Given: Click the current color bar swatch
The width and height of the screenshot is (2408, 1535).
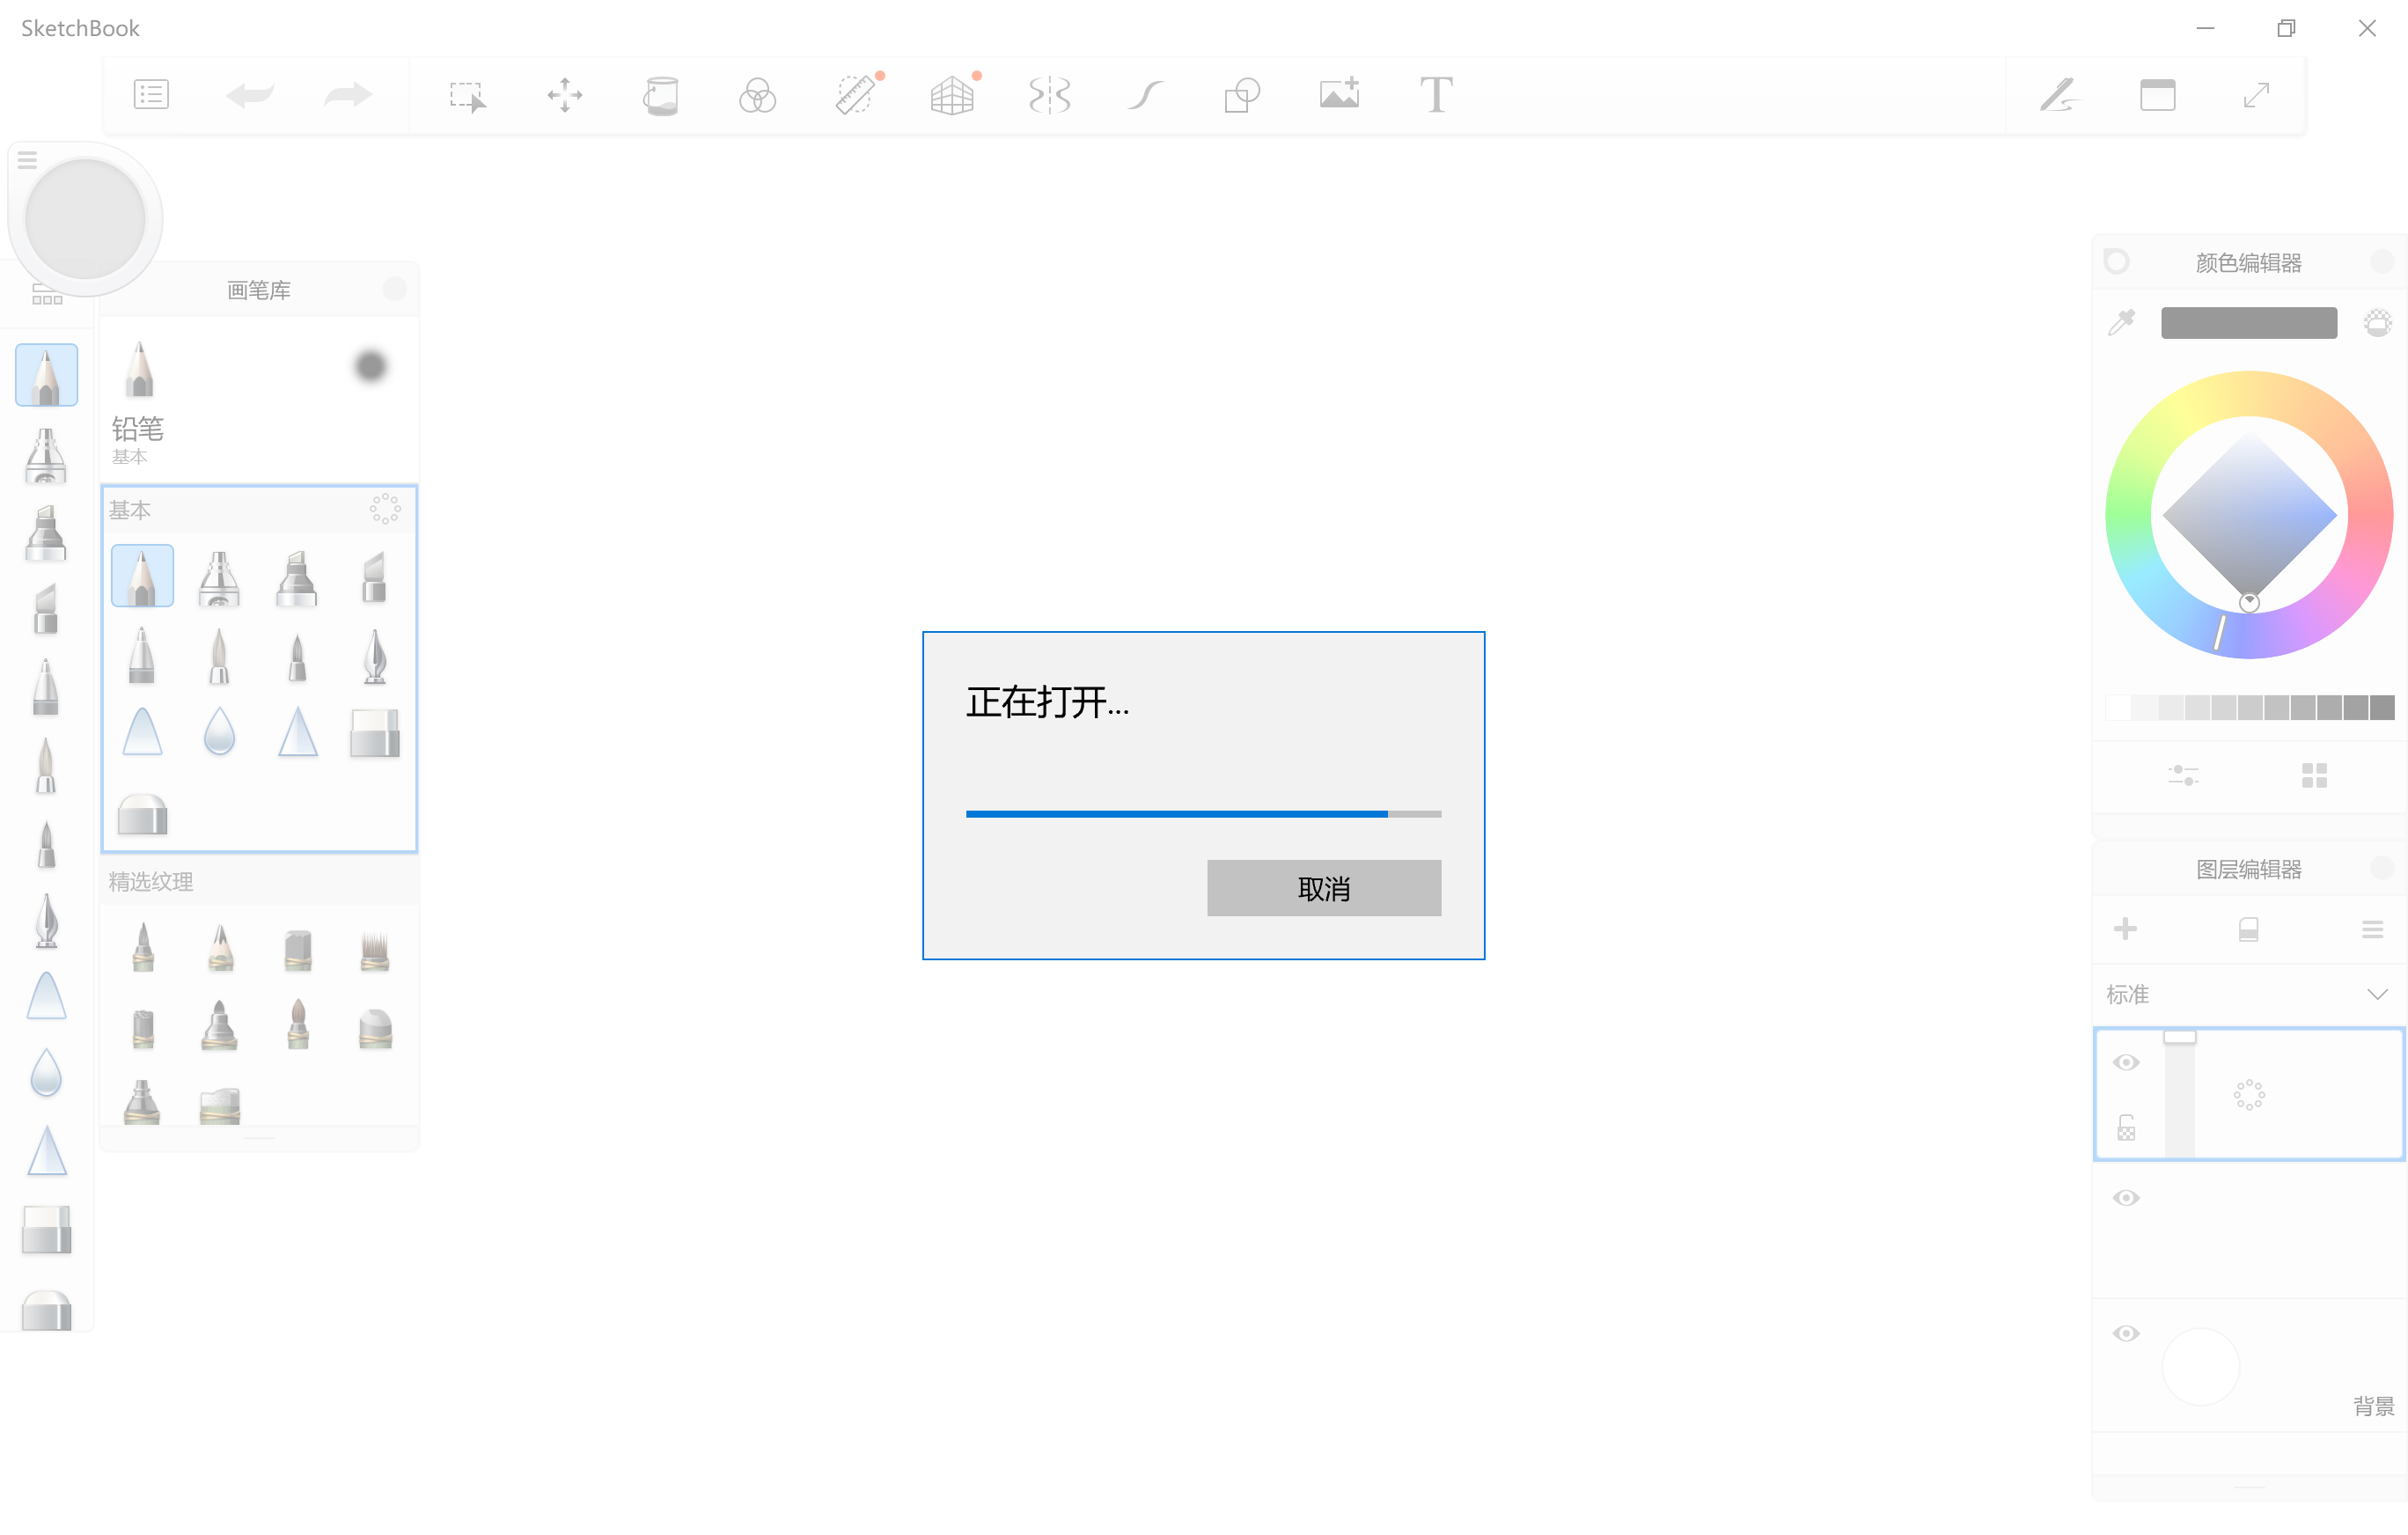Looking at the screenshot, I should (2248, 322).
